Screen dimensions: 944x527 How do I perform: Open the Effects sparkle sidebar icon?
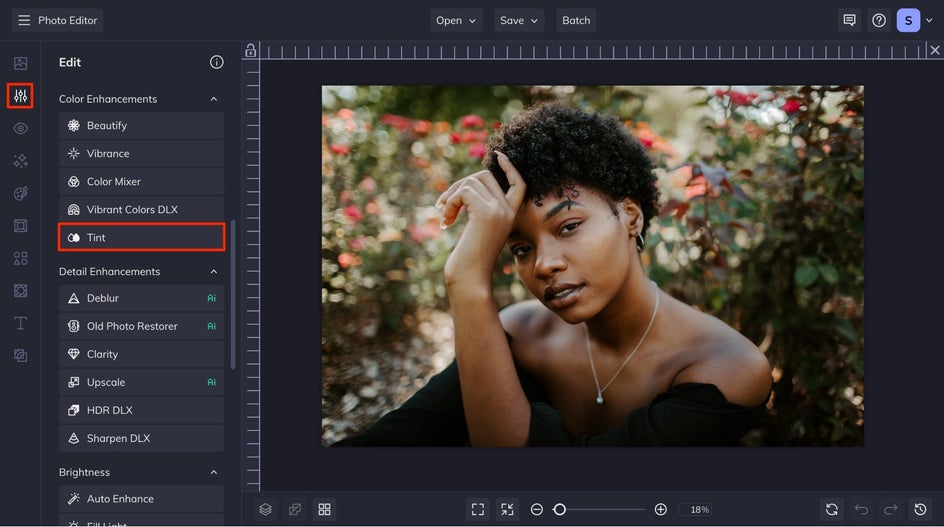(x=20, y=161)
